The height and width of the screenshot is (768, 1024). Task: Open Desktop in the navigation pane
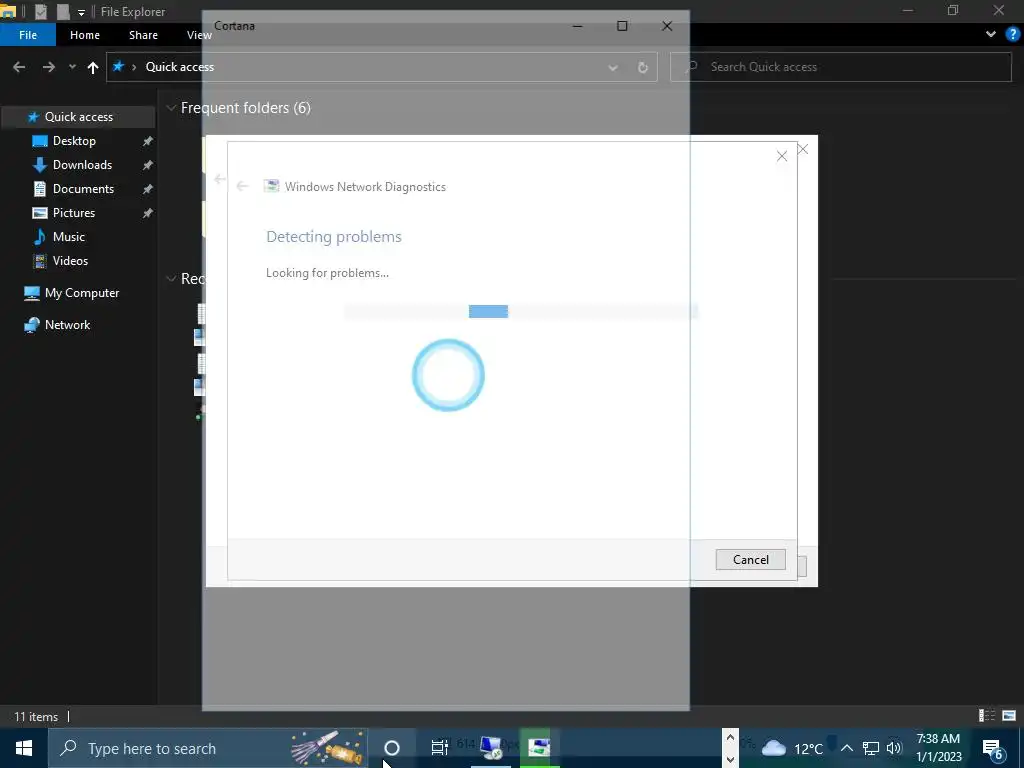(x=74, y=141)
